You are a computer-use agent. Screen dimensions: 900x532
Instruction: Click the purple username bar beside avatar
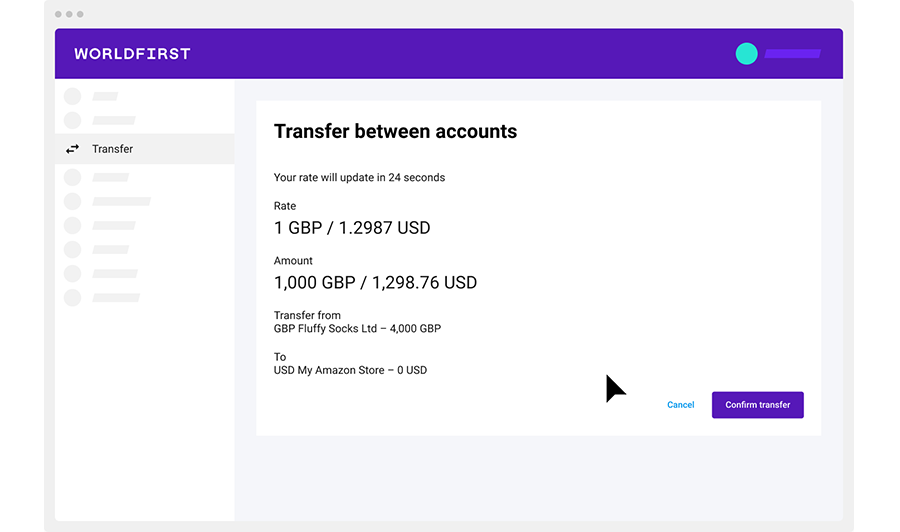[x=792, y=54]
